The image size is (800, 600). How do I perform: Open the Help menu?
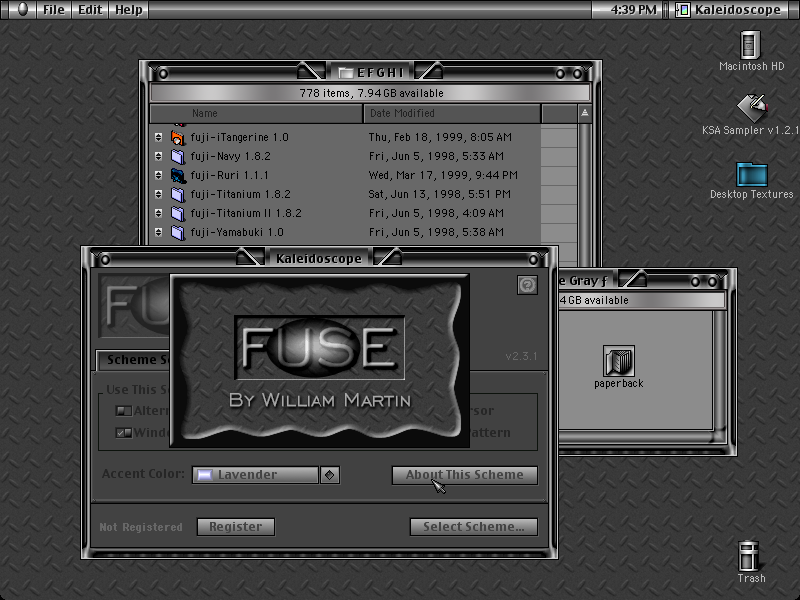pyautogui.click(x=129, y=10)
